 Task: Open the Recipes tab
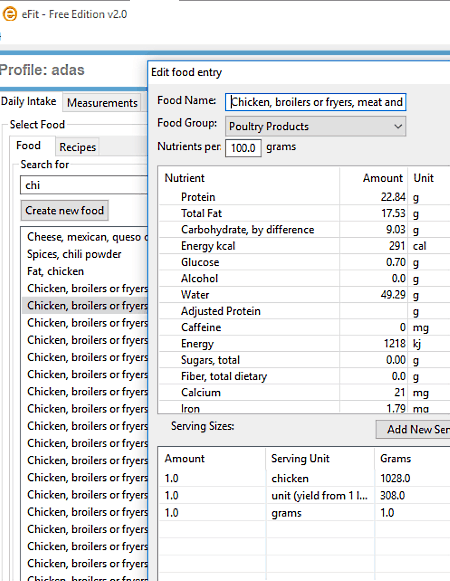(x=77, y=147)
